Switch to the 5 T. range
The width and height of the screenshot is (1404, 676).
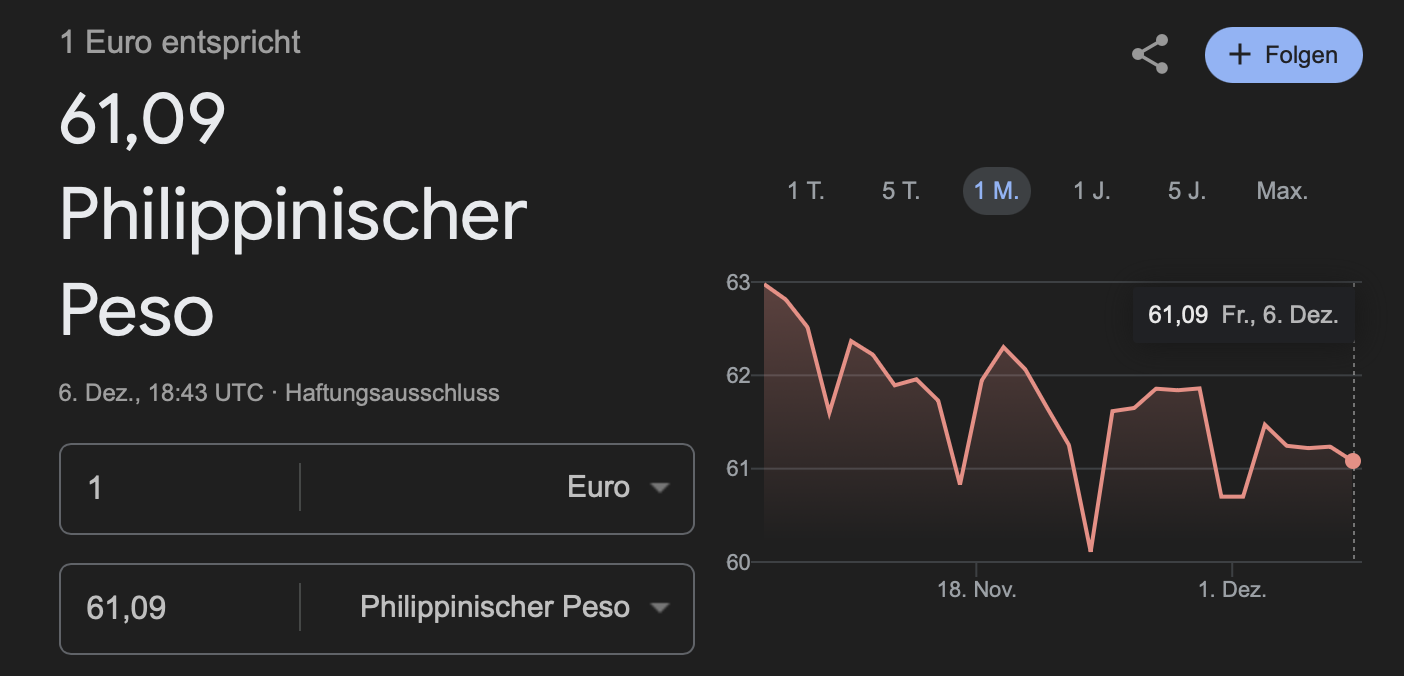tap(901, 191)
